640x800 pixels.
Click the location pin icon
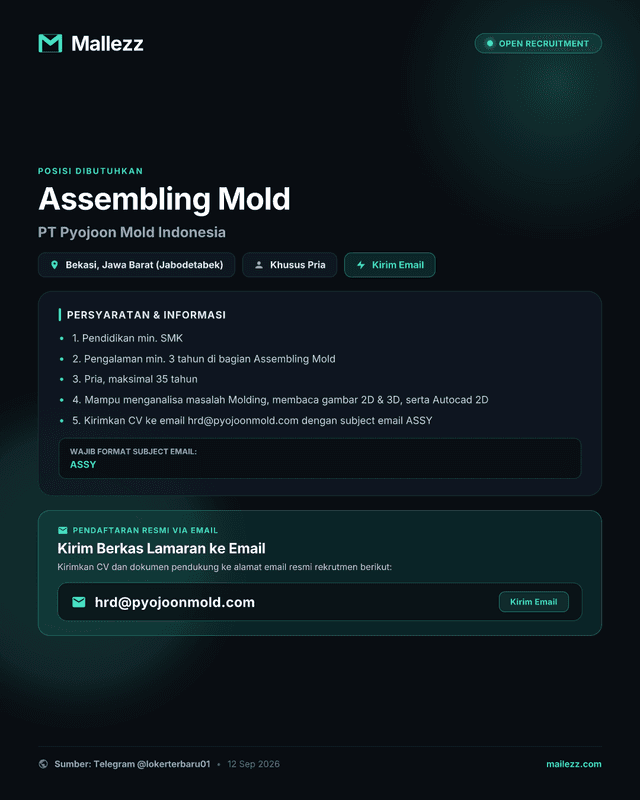click(54, 265)
